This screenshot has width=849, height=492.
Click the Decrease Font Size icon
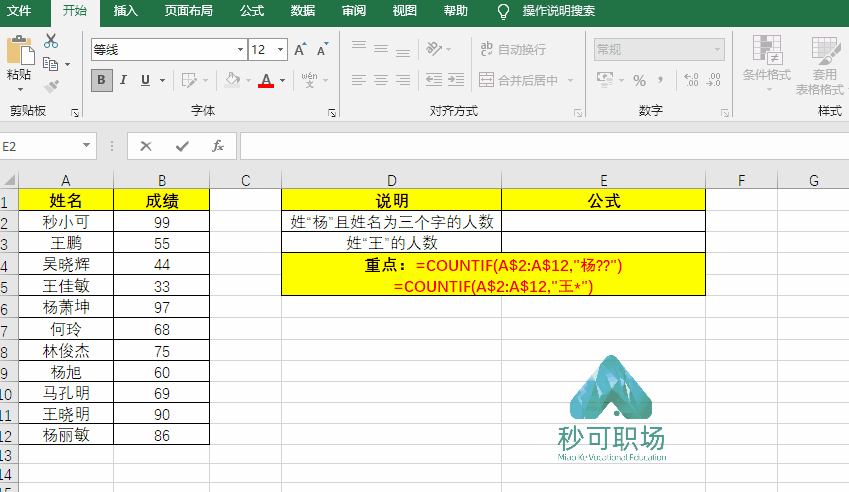click(323, 50)
